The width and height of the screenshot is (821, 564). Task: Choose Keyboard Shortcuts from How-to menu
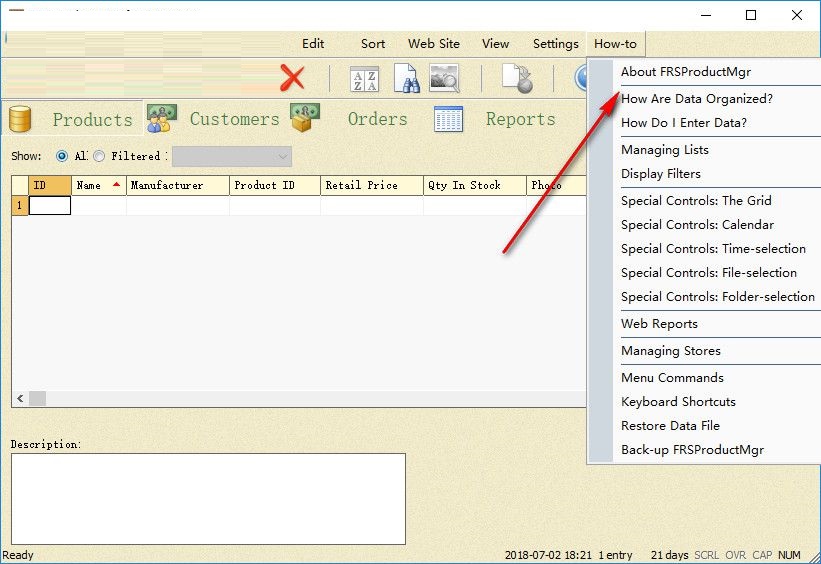point(678,402)
